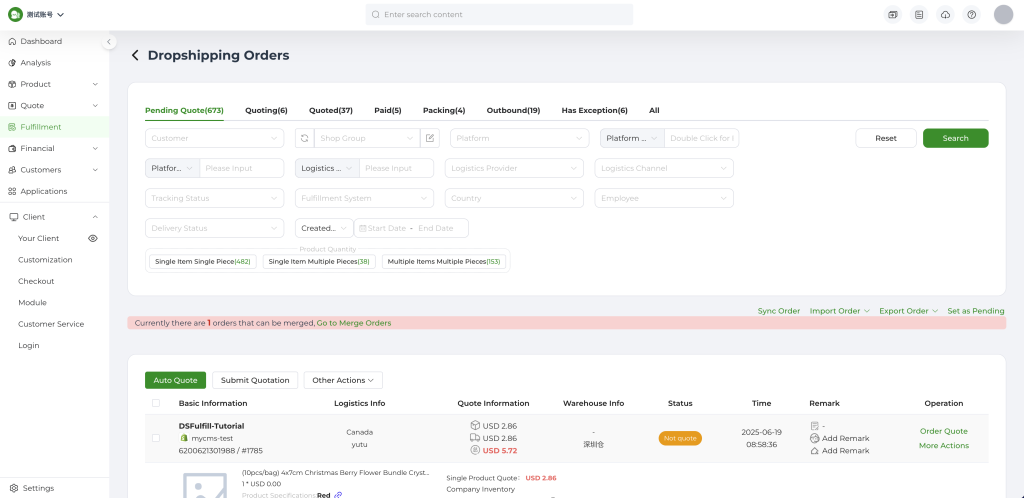This screenshot has width=1024, height=498.
Task: Tick the checkbox for DSFulfill-Tutorial order
Action: pyautogui.click(x=155, y=438)
